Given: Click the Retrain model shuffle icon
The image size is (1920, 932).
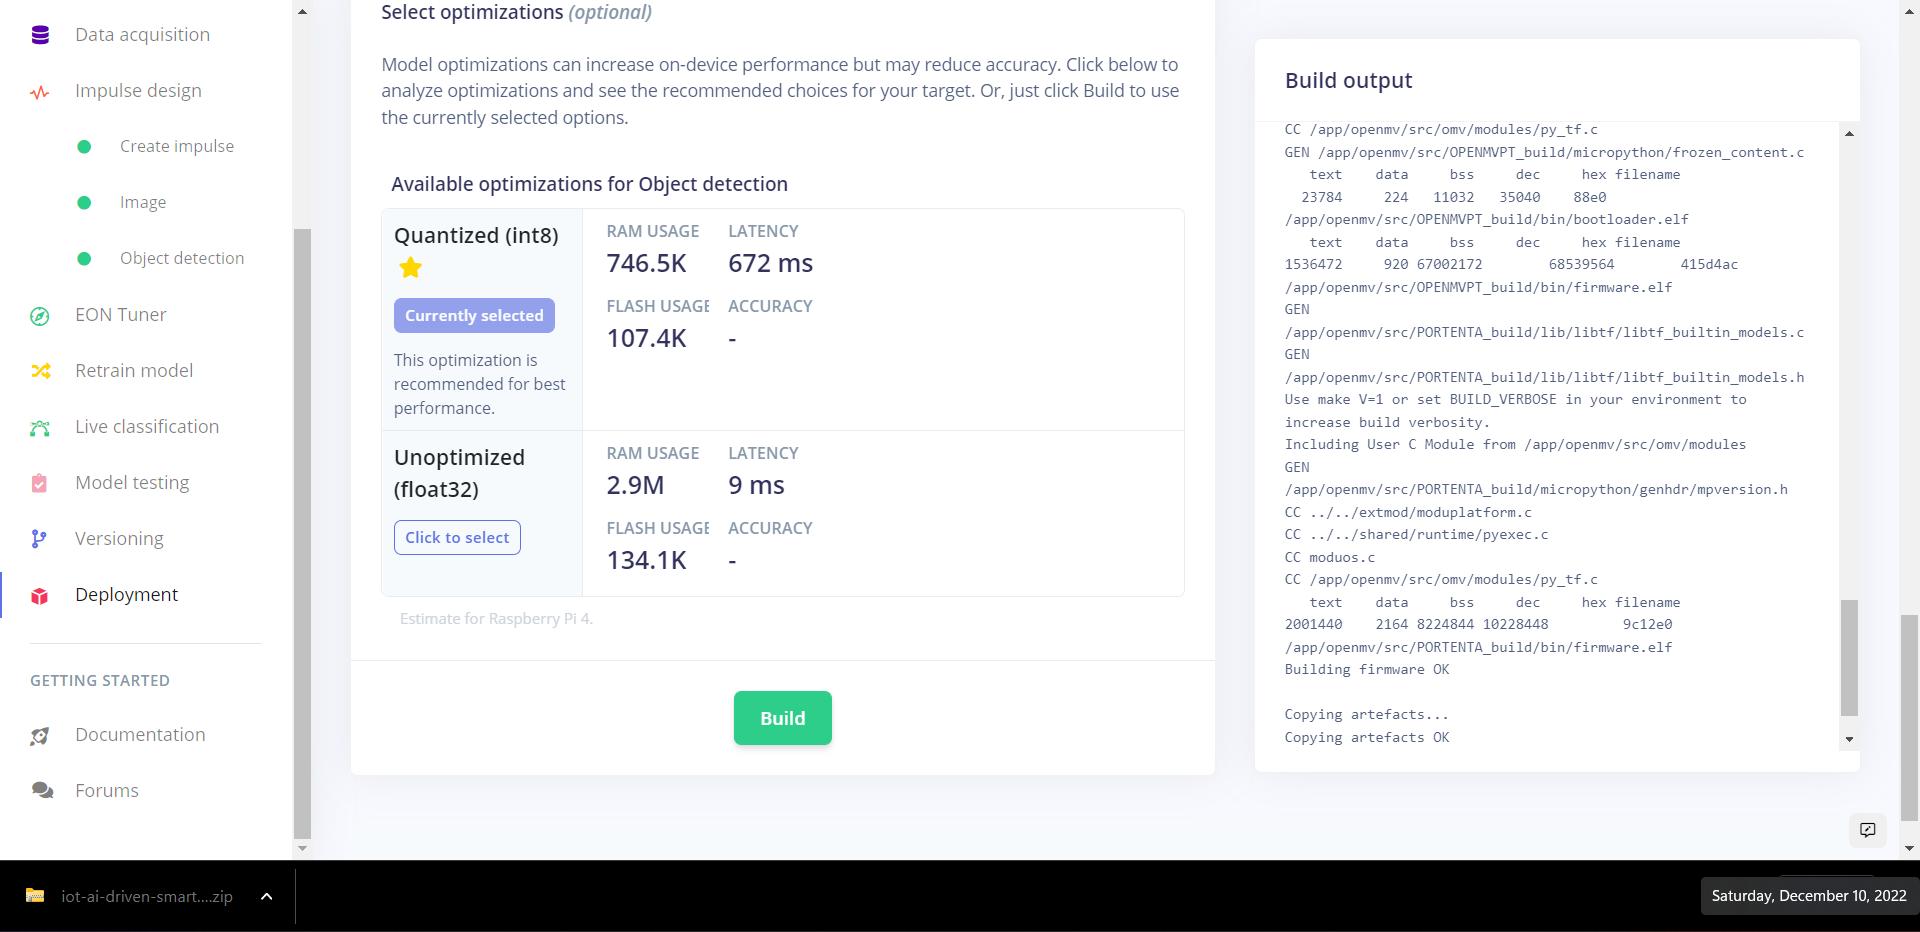Looking at the screenshot, I should pos(40,371).
